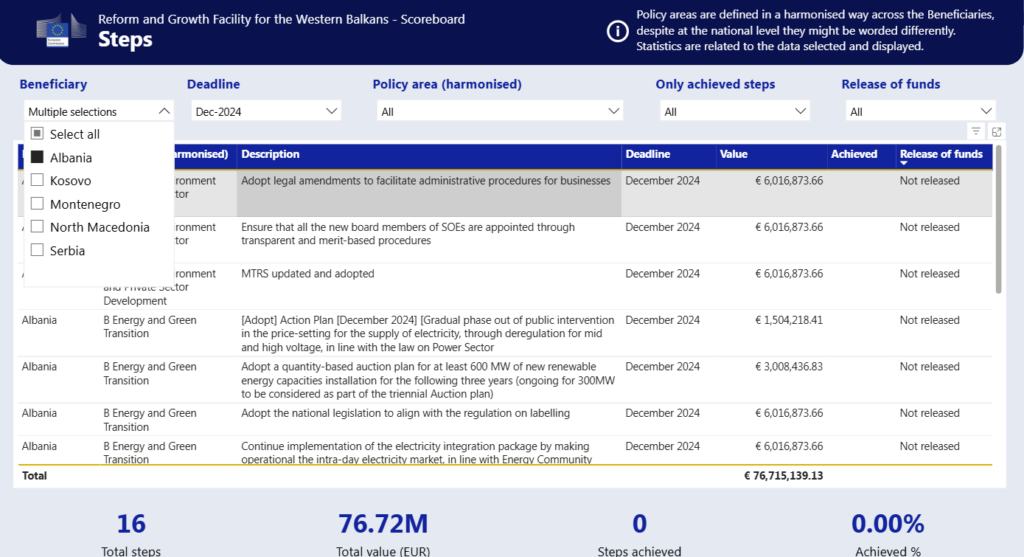Viewport: 1024px width, 557px height.
Task: Open the Deadline Dec-2024 dropdown
Action: coord(266,112)
